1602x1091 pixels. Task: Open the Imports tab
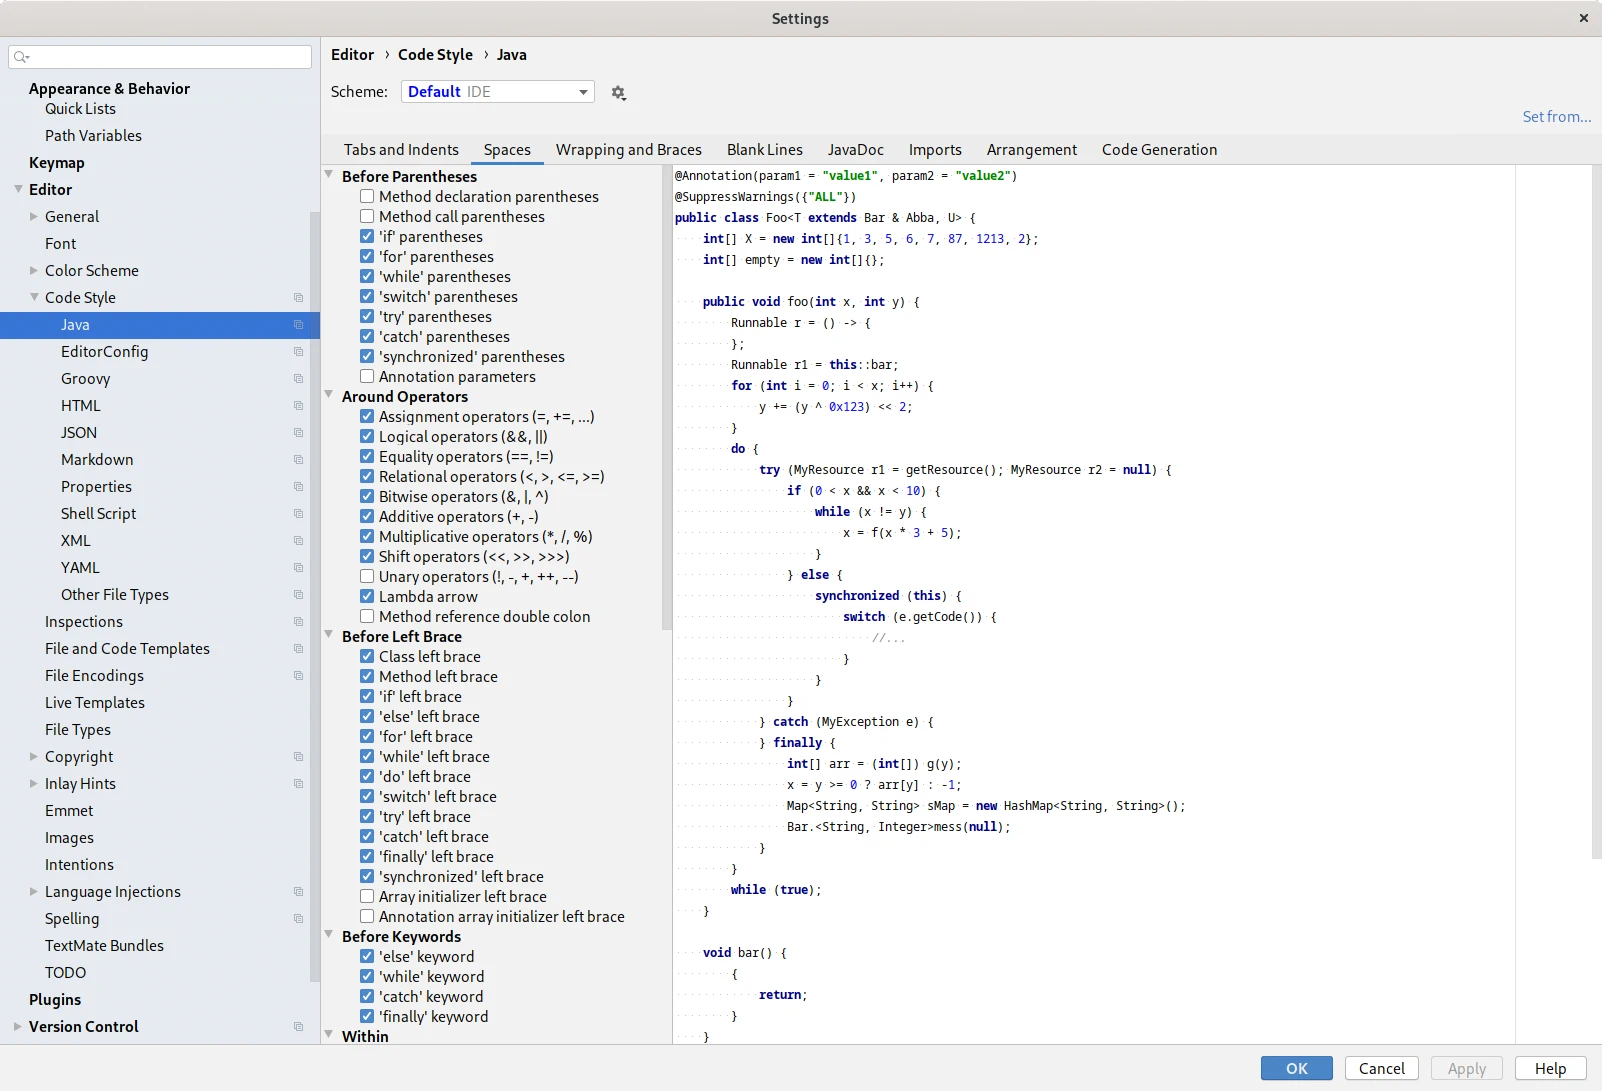[934, 150]
